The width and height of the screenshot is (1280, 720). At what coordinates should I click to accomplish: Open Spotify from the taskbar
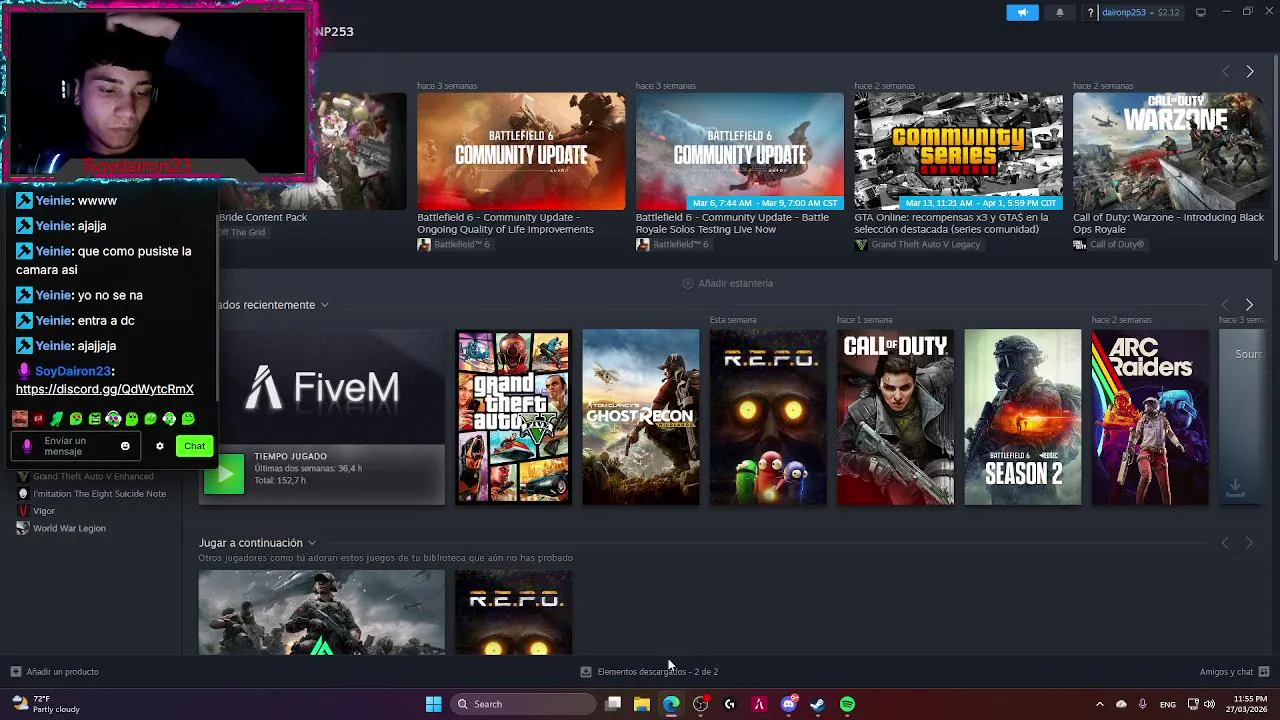click(x=847, y=704)
